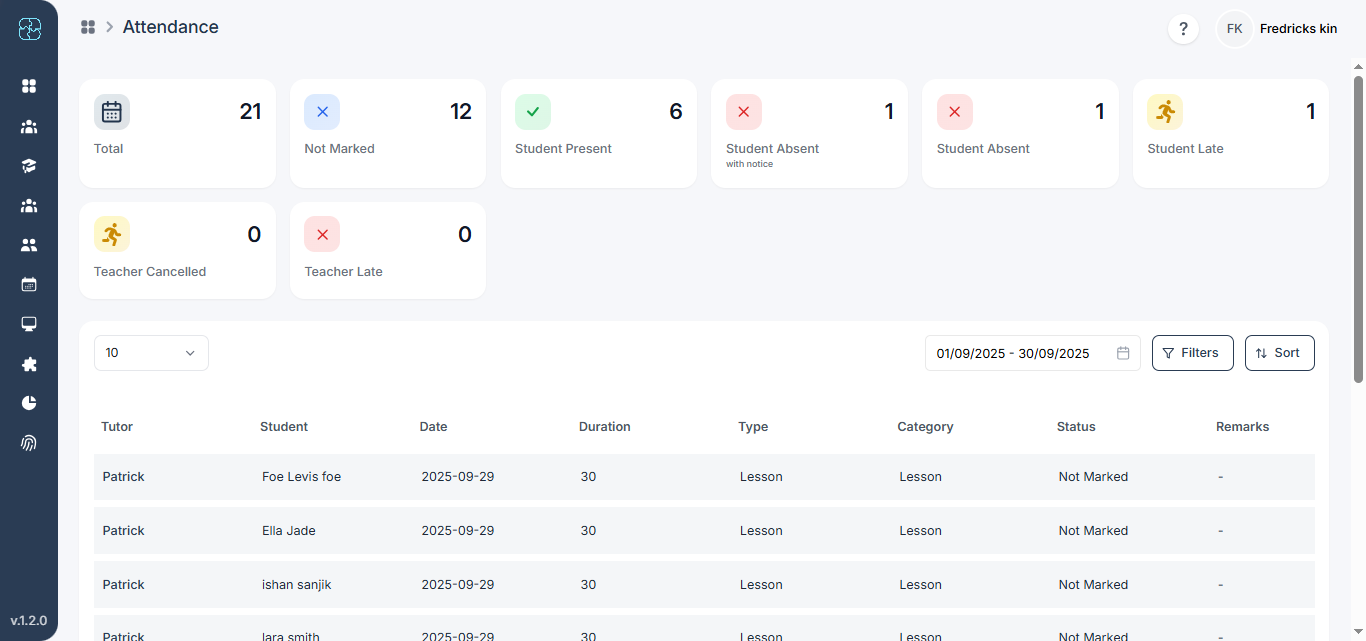Image resolution: width=1366 pixels, height=641 pixels.
Task: Click Patrick tutor in Foe Levis foe row
Action: (x=124, y=477)
